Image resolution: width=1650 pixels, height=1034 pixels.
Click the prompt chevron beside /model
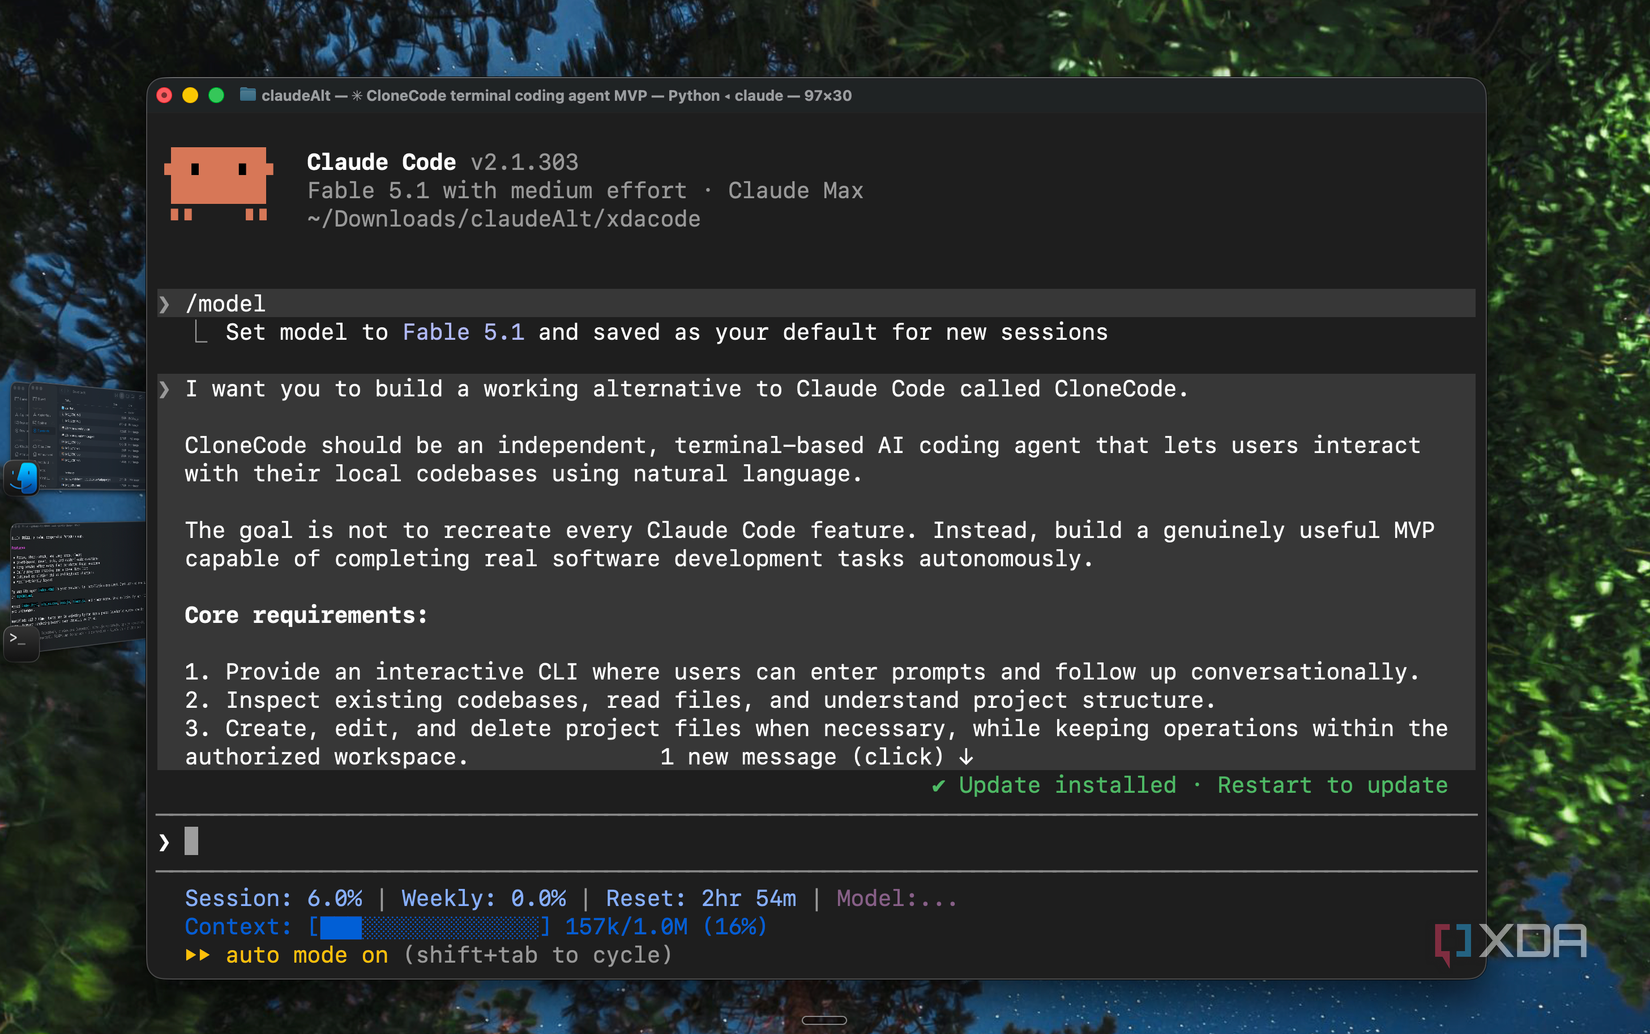165,304
